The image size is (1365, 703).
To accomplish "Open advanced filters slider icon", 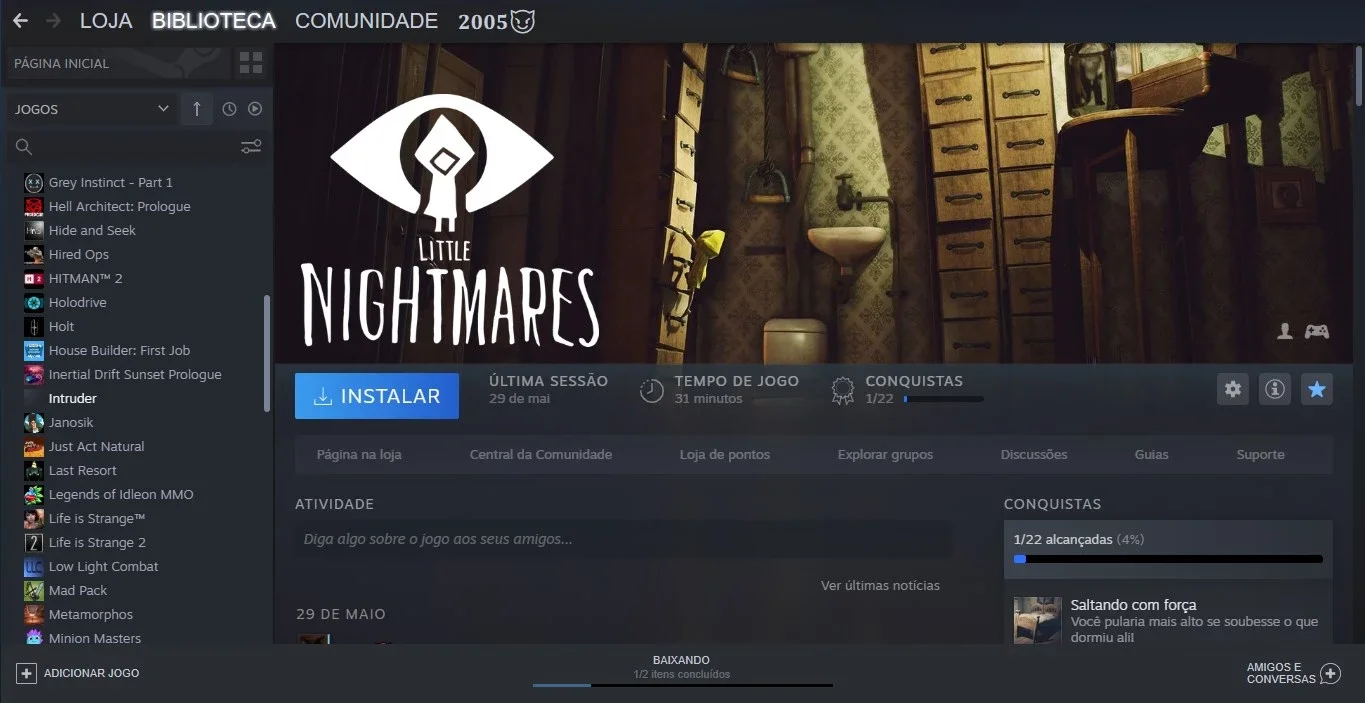I will coord(251,147).
